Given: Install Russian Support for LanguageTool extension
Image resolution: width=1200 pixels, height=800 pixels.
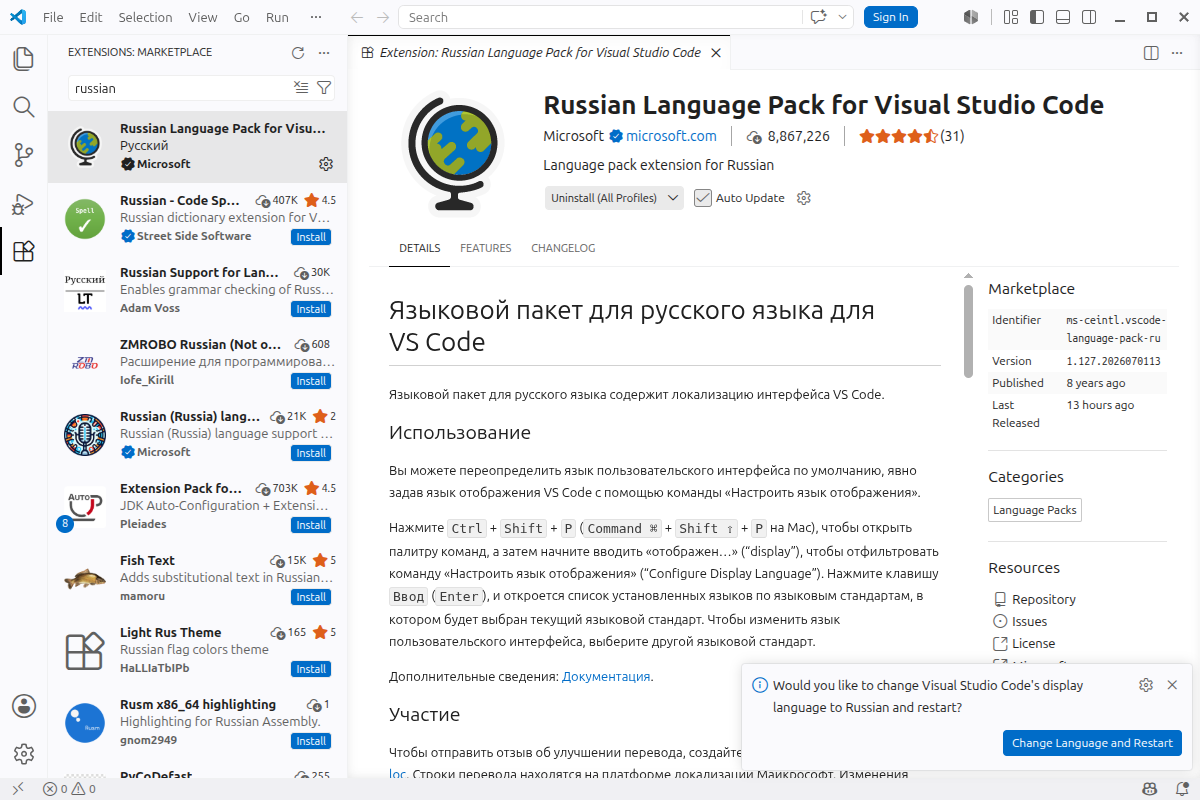Looking at the screenshot, I should [311, 309].
